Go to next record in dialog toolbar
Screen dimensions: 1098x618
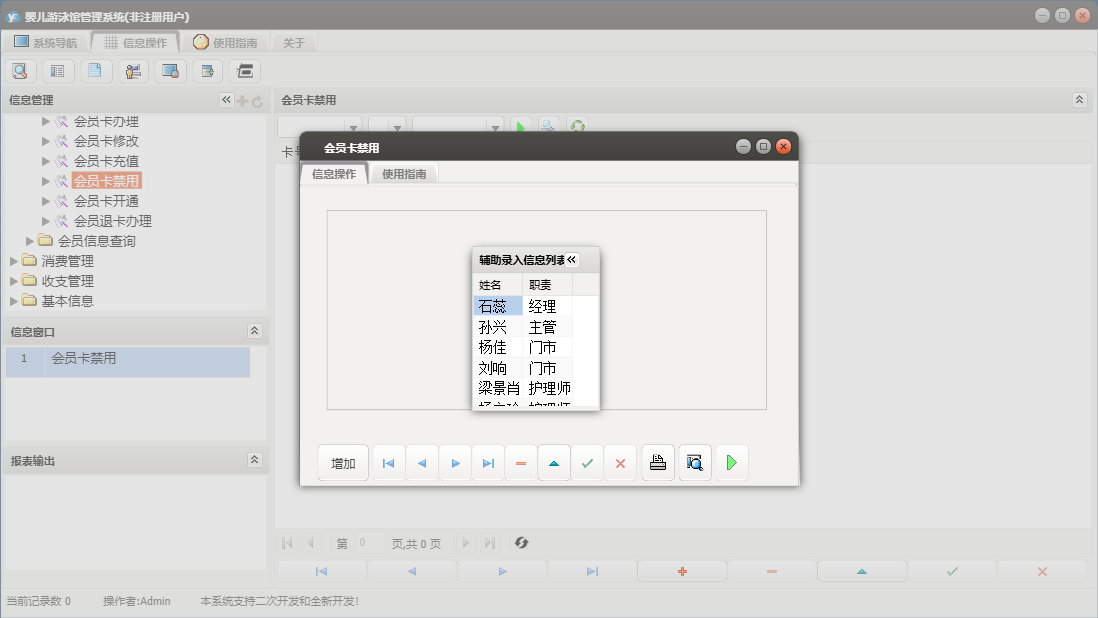tap(455, 463)
